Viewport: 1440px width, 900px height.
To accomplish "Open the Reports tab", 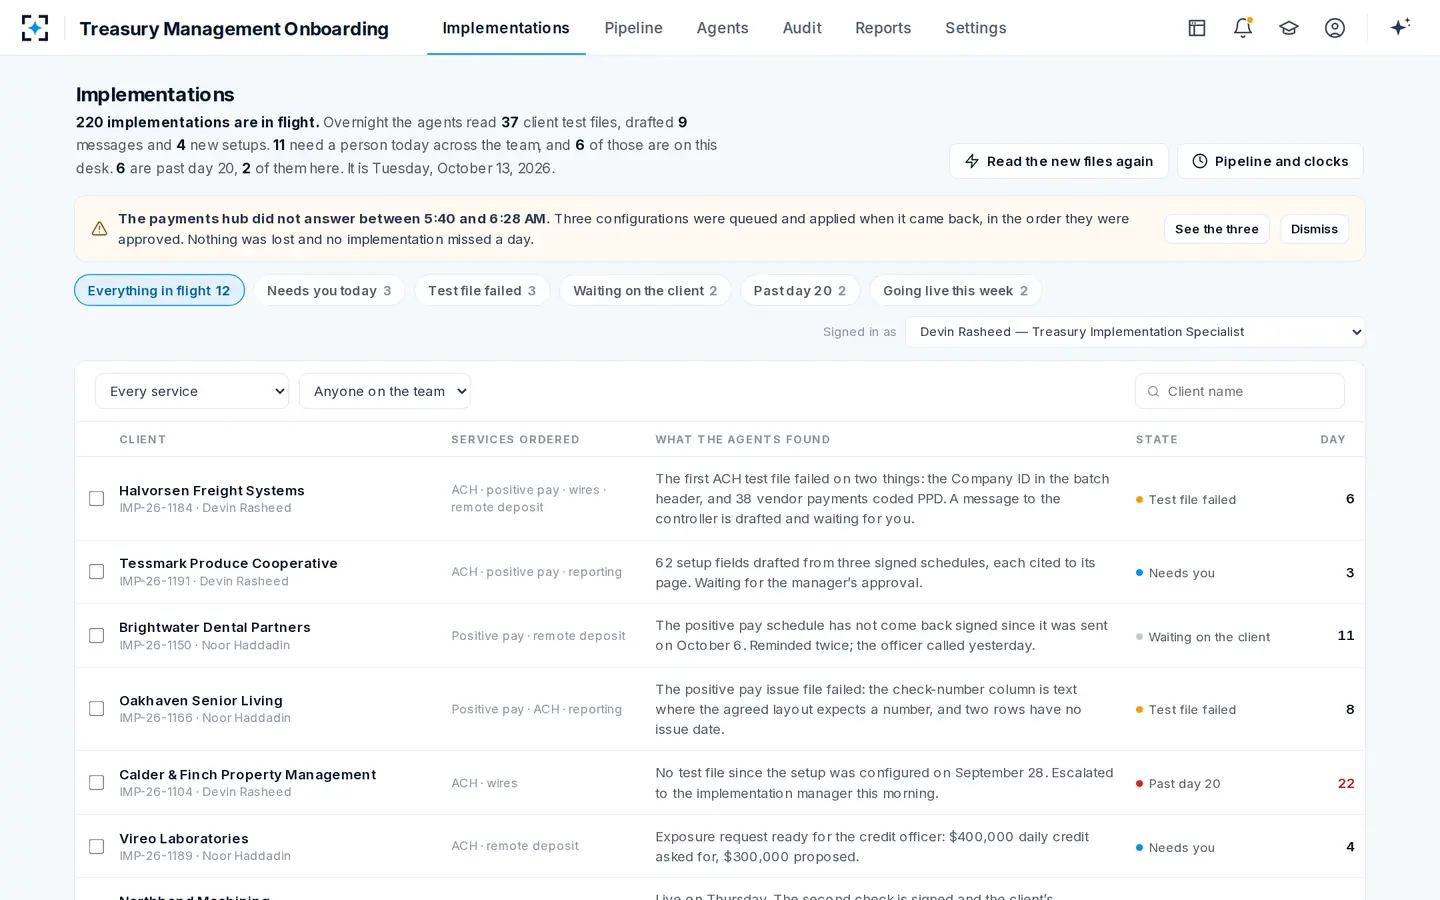I will 883,28.
